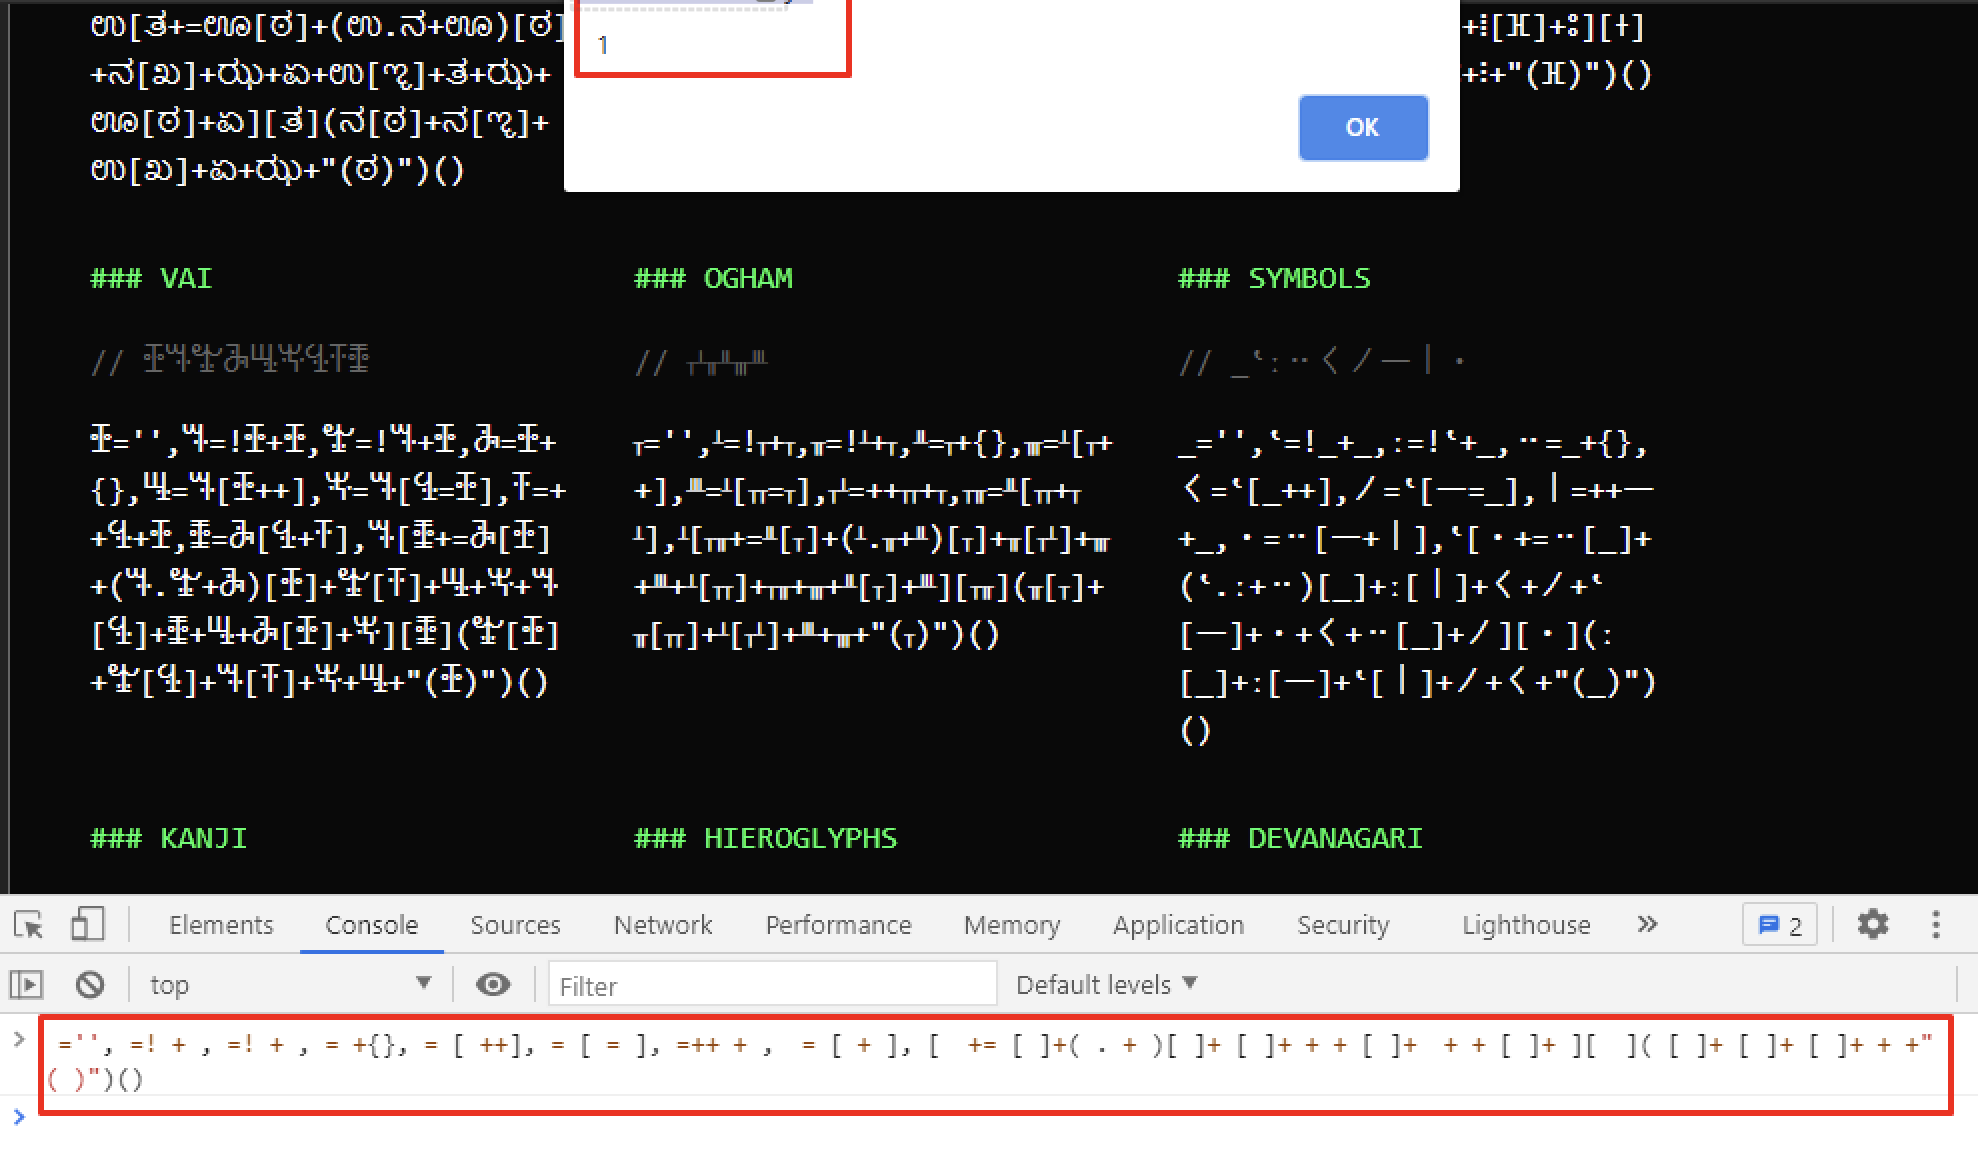This screenshot has width=1978, height=1170.
Task: Expand the logged console entry arrow
Action: click(18, 1040)
